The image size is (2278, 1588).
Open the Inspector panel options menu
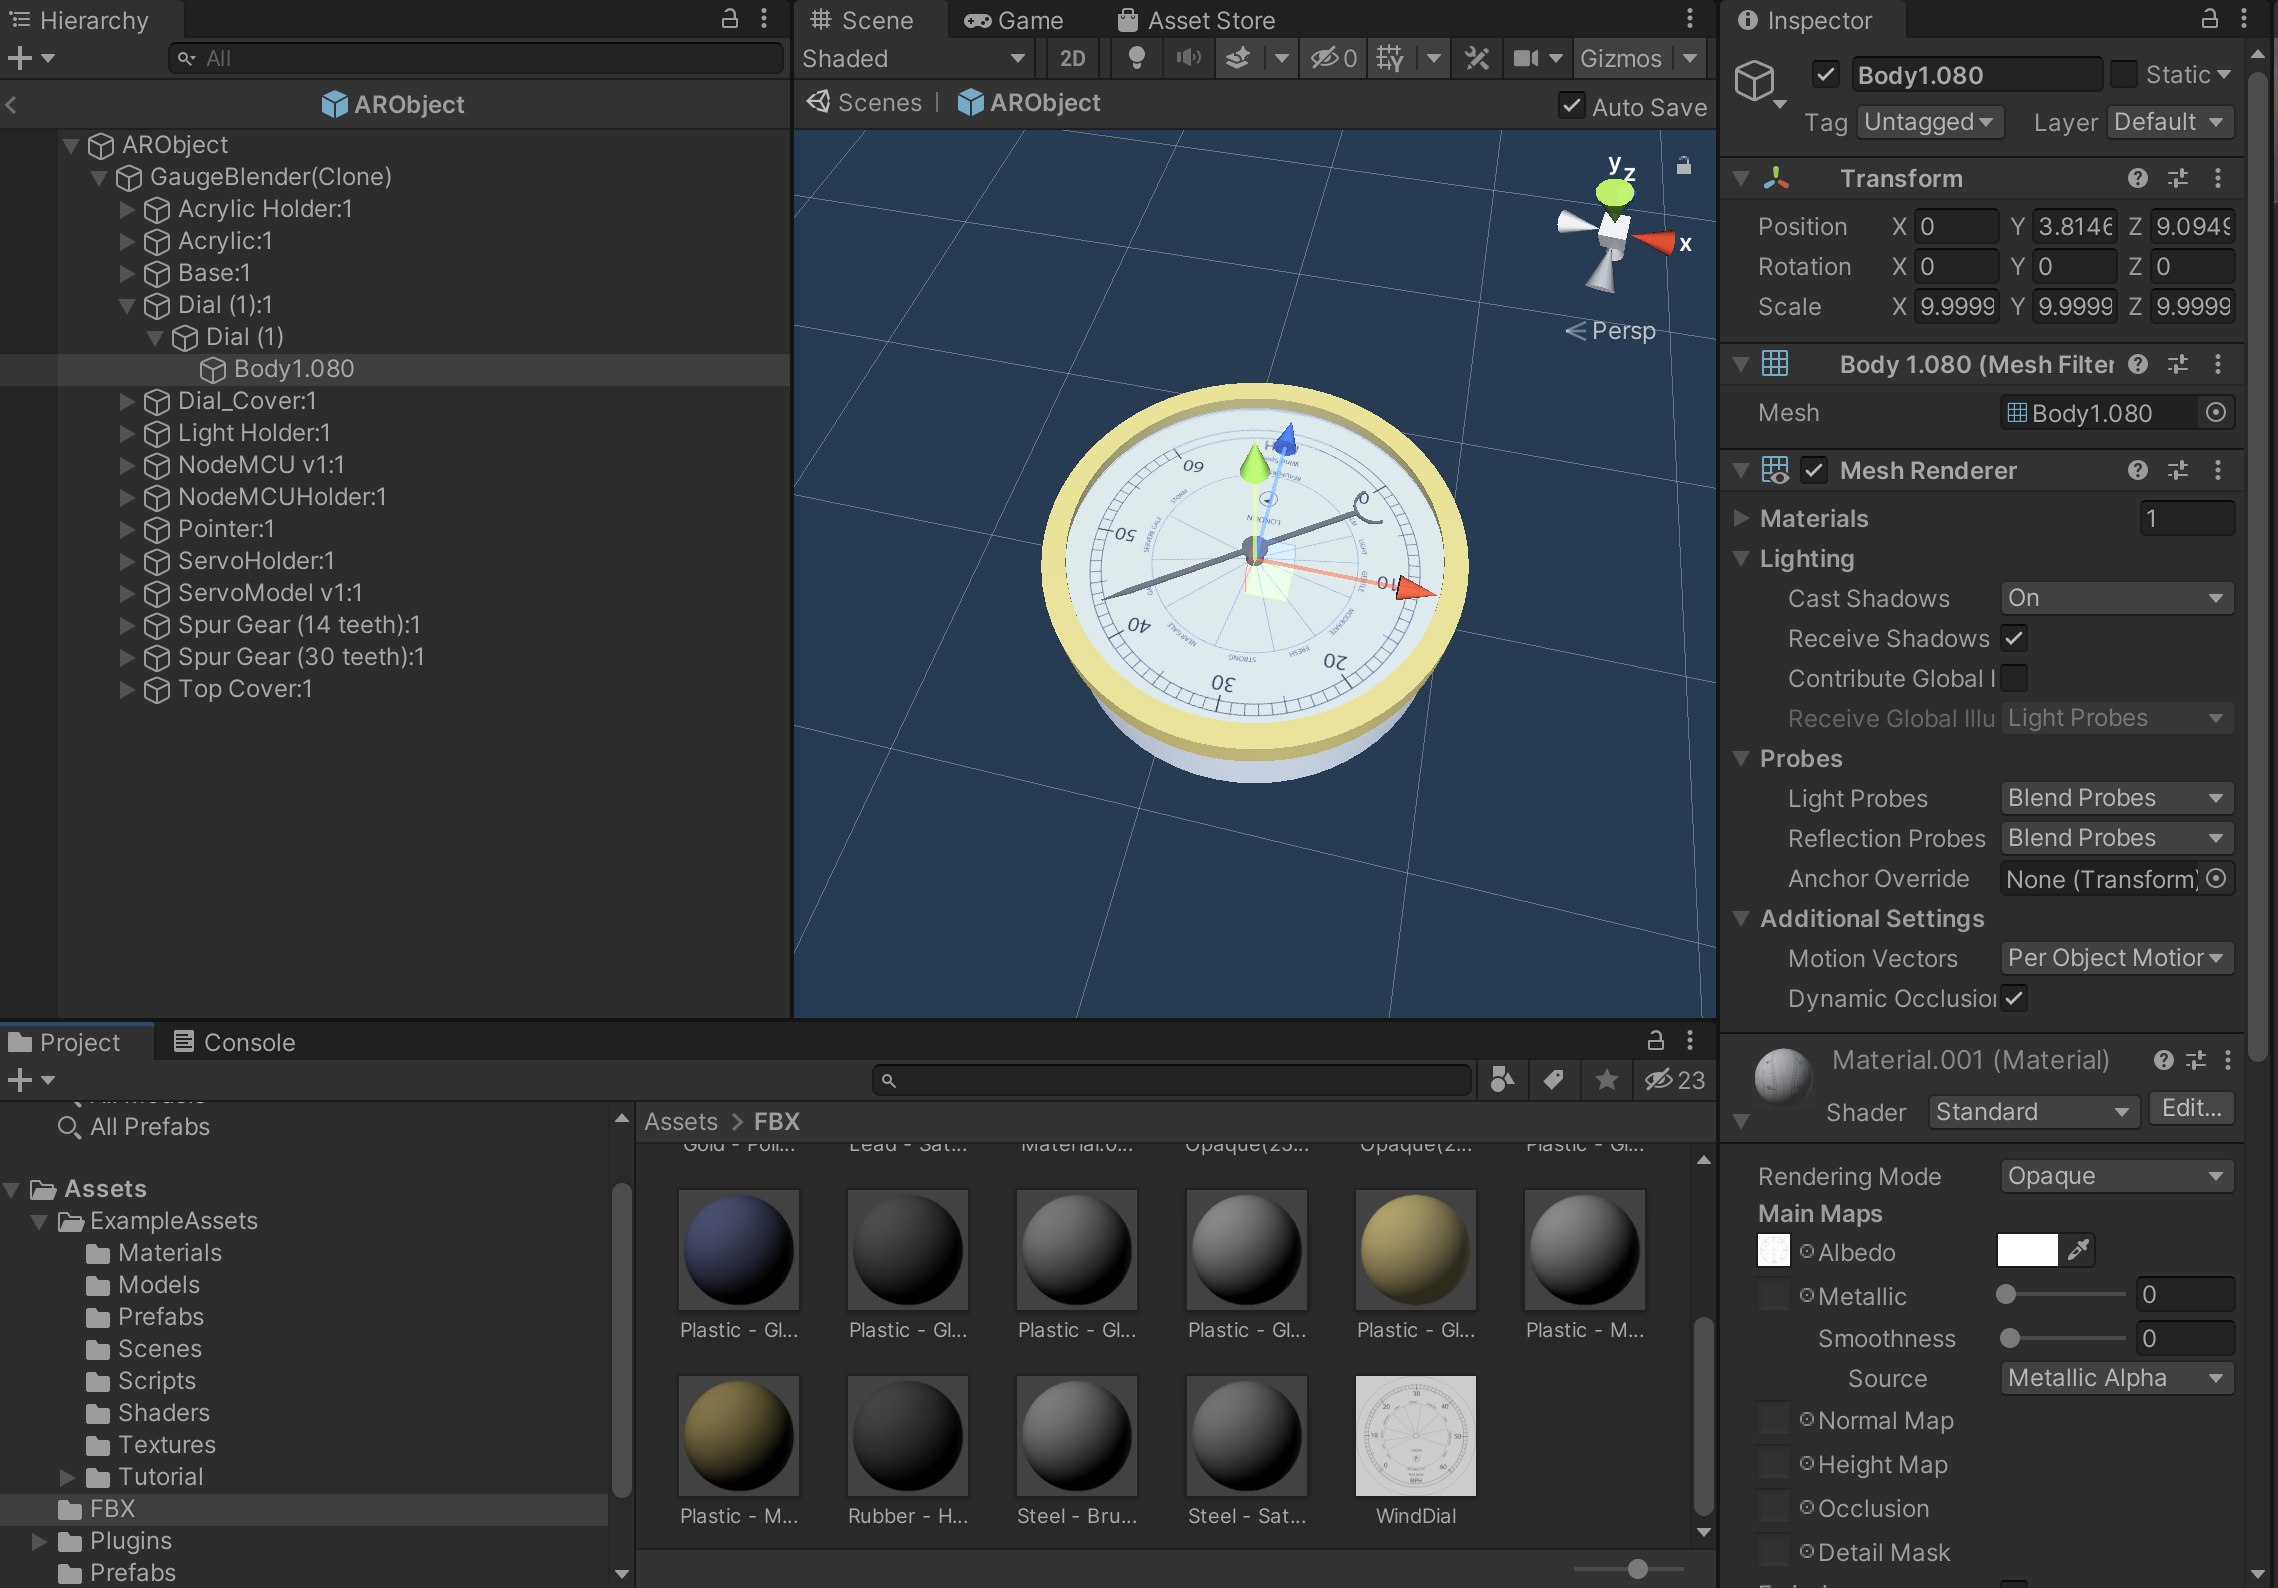pyautogui.click(x=2244, y=19)
